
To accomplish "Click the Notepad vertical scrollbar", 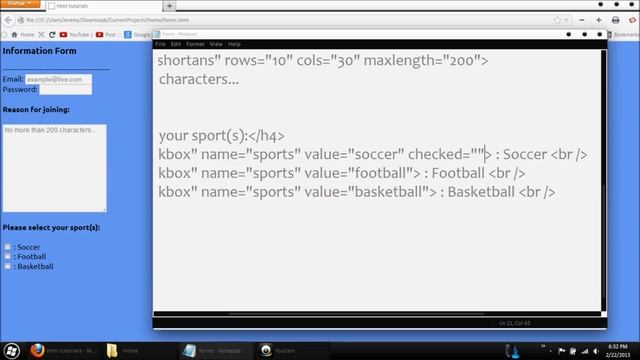I will [x=604, y=180].
